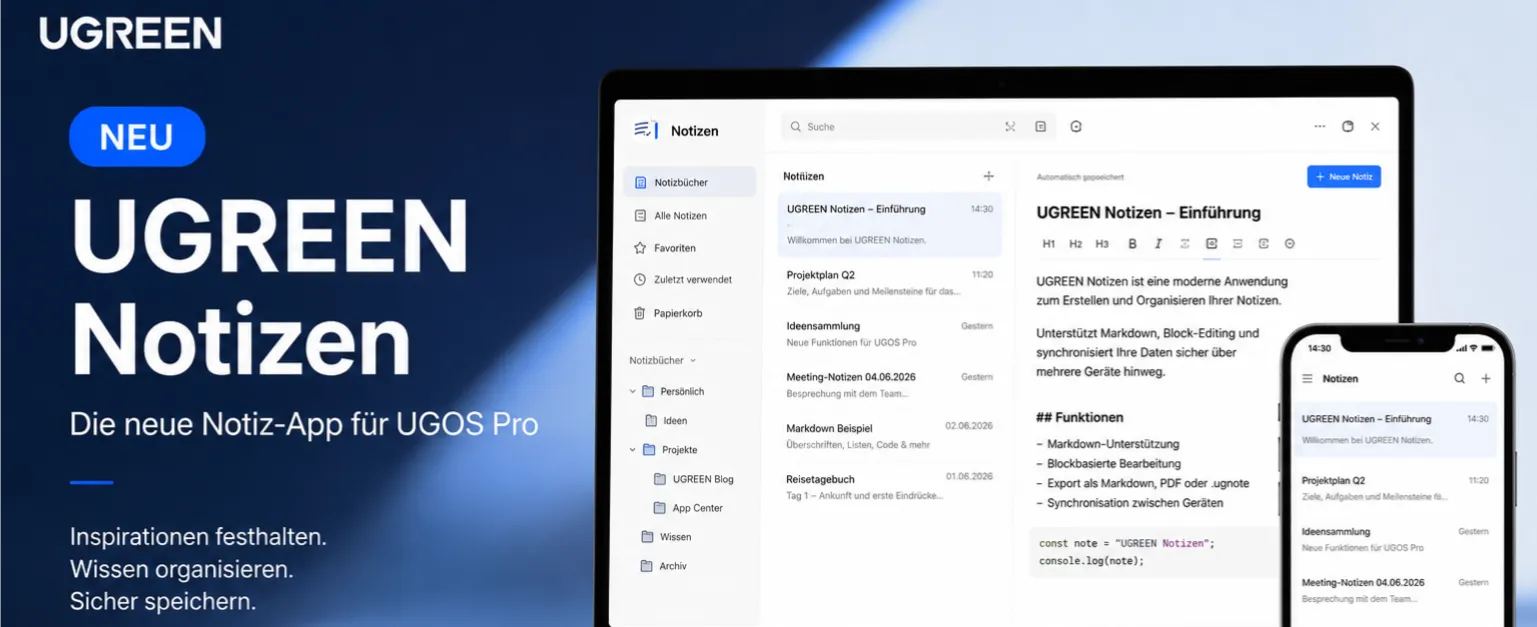Collapse the Notizbücher section header chevron
This screenshot has width=1537, height=627.
point(693,361)
